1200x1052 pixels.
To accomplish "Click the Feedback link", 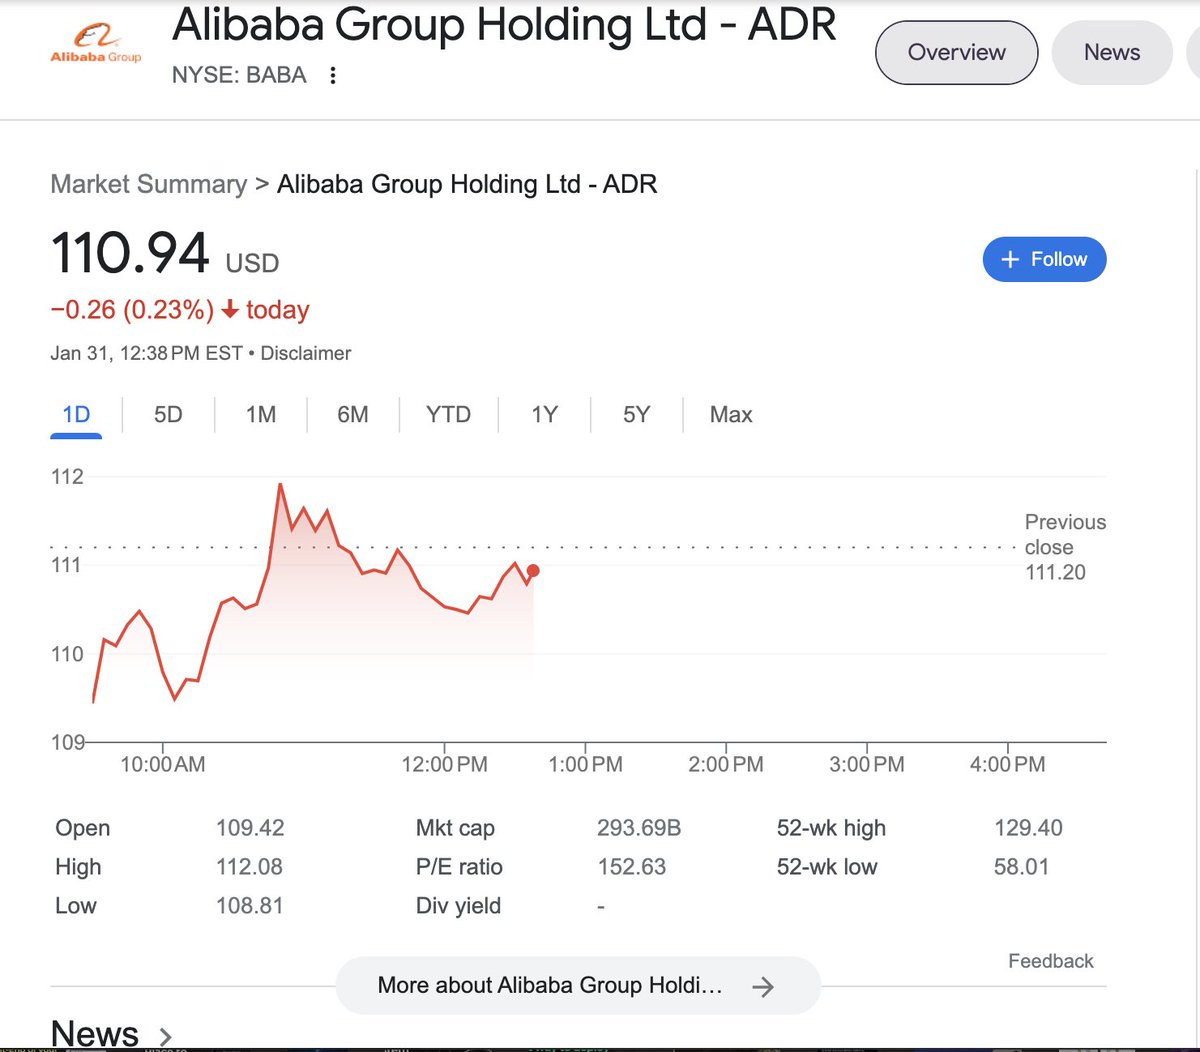I will (x=1050, y=961).
